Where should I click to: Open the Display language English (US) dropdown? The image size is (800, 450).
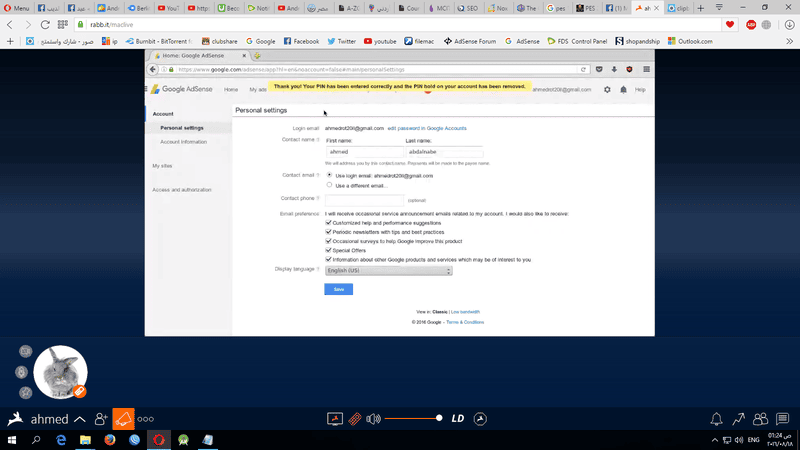point(388,271)
